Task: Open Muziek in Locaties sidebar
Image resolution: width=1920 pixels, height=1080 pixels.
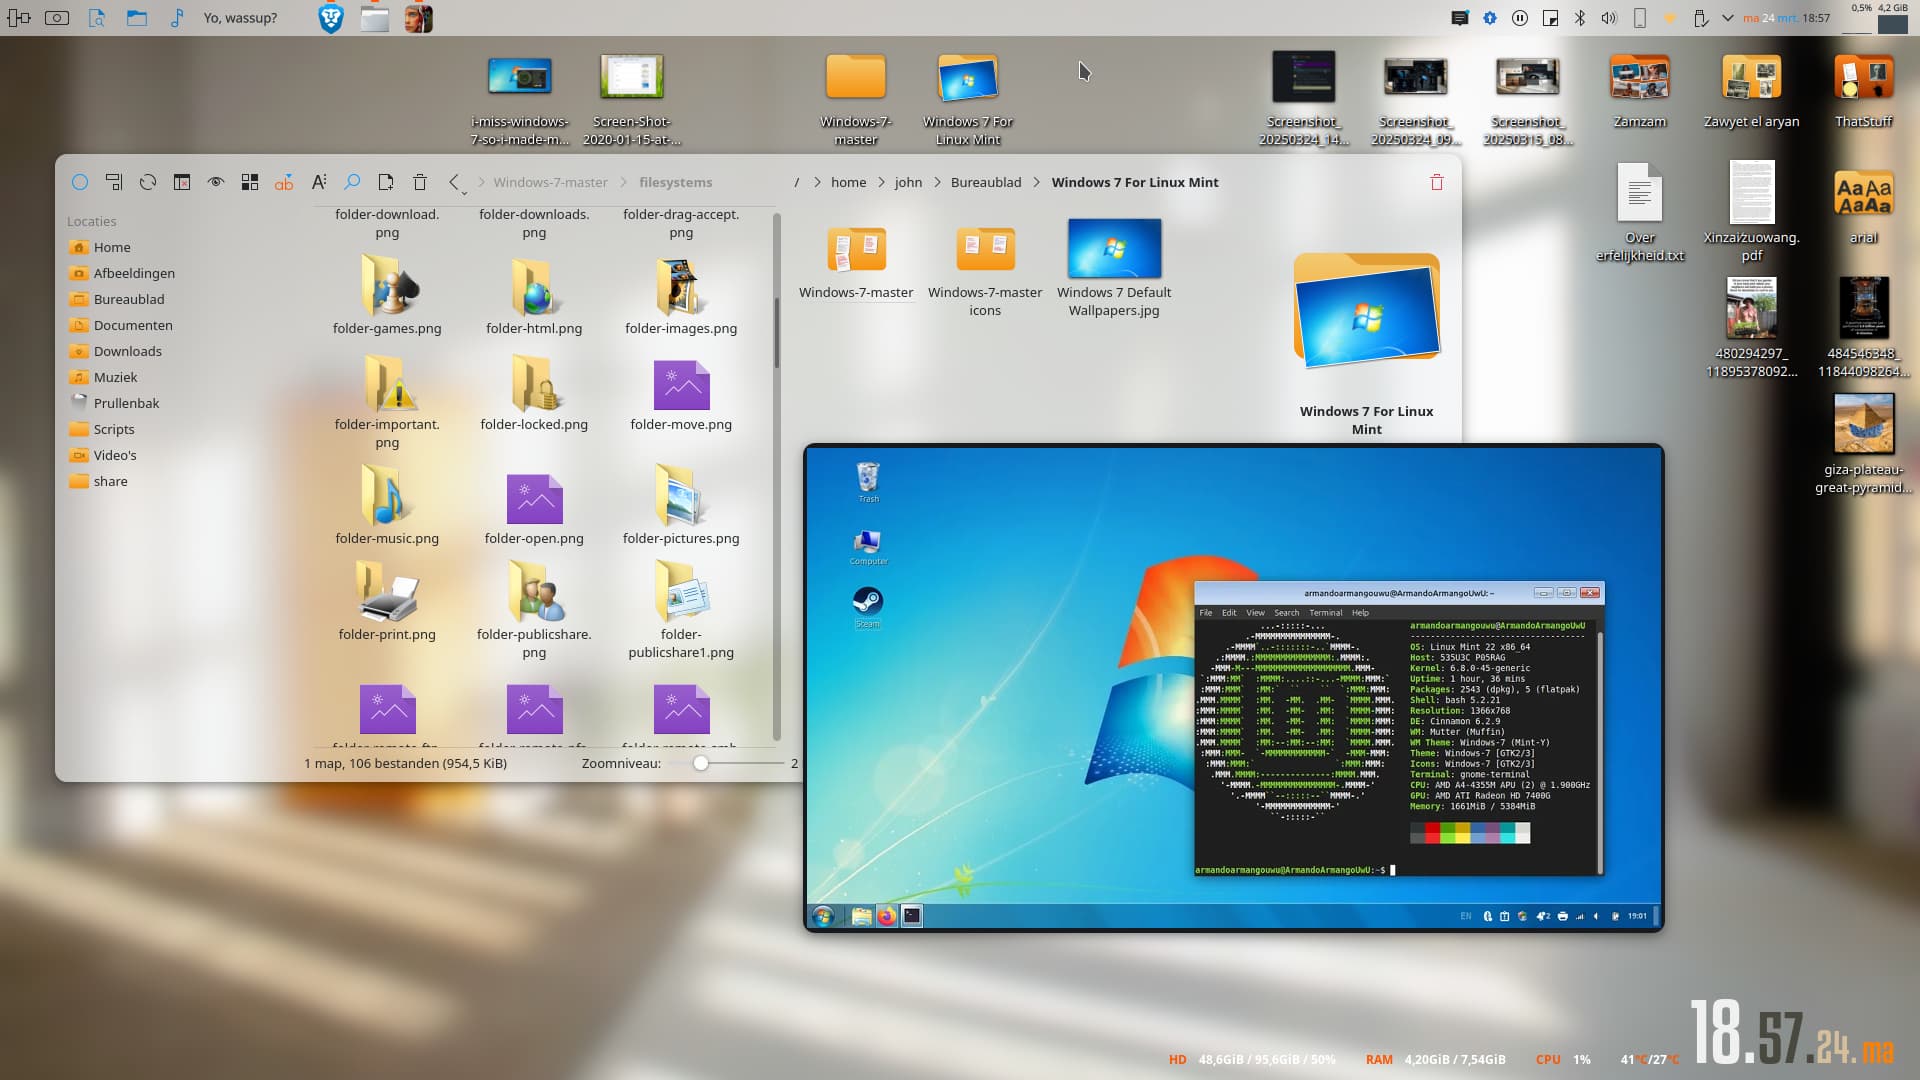Action: [x=115, y=377]
